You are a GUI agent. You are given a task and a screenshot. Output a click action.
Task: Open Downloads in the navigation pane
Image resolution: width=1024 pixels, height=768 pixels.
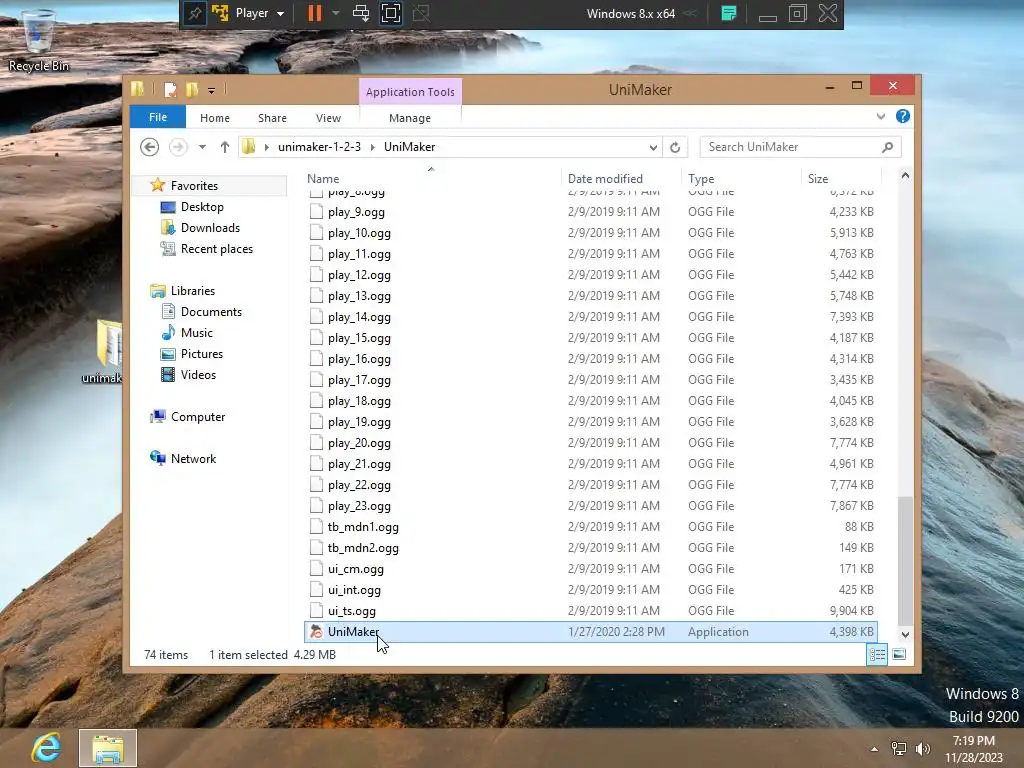[x=210, y=228]
